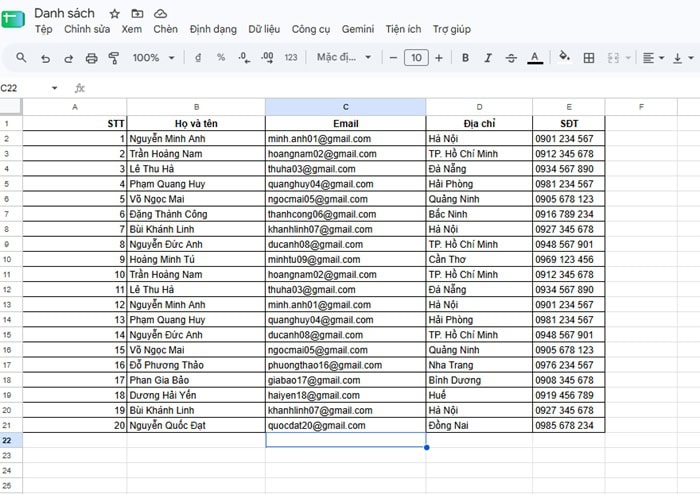Increase decimal places
The image size is (700, 494).
[x=267, y=58]
